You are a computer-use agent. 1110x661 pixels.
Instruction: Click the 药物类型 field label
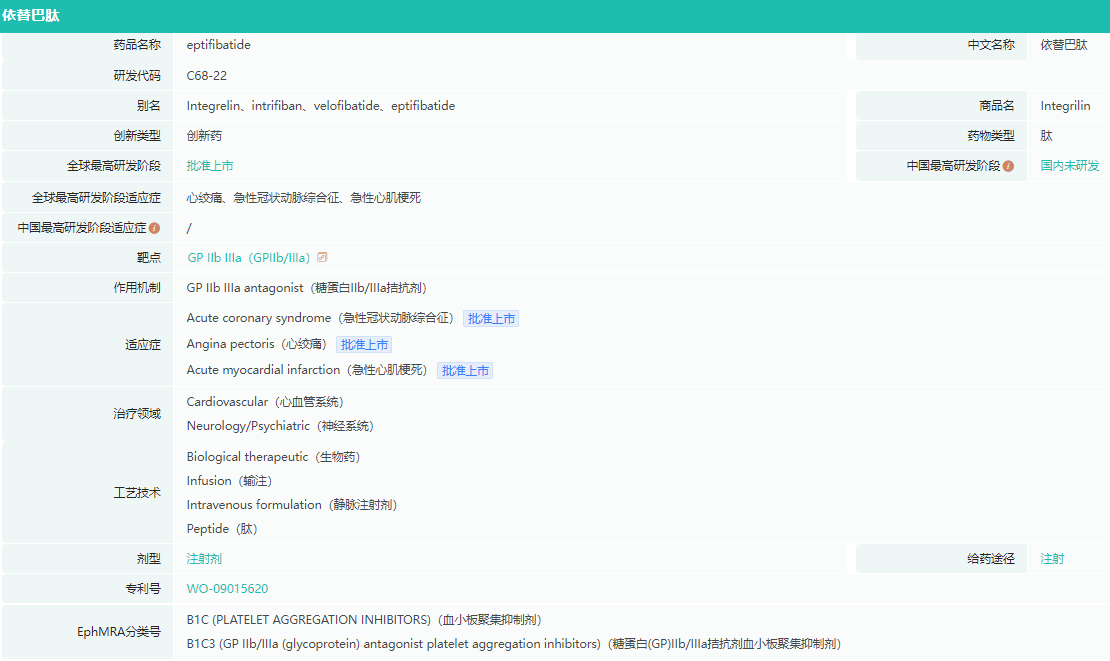(991, 135)
